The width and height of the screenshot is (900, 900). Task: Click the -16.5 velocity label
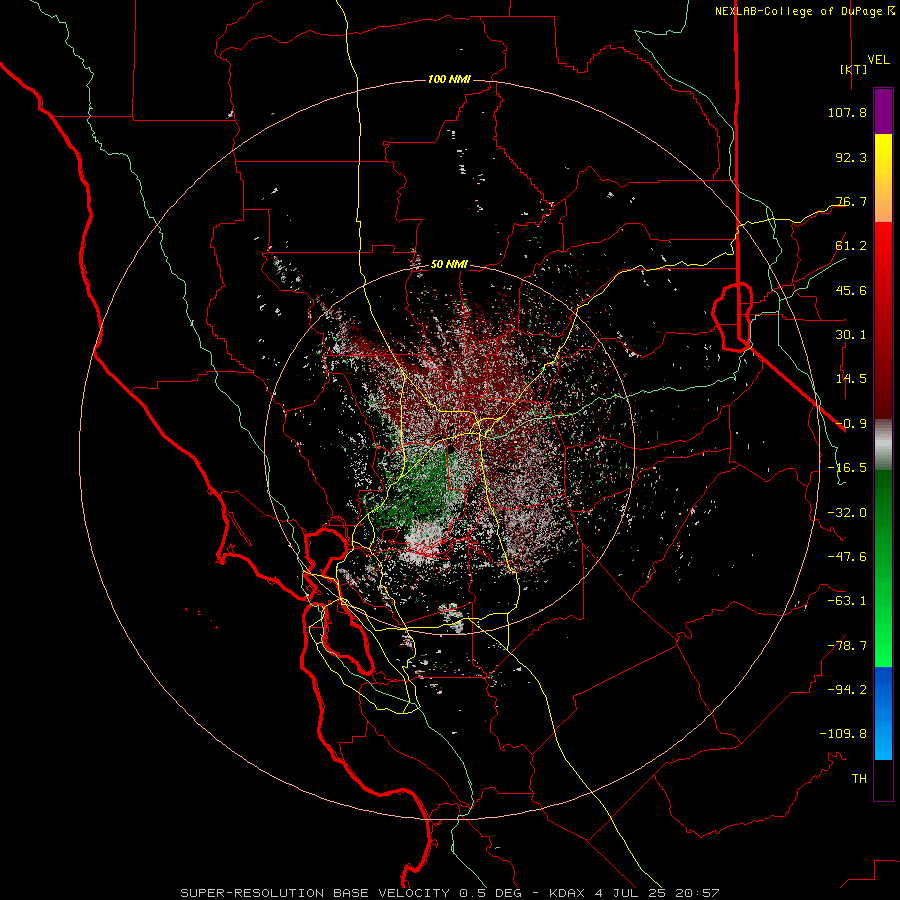click(x=847, y=468)
